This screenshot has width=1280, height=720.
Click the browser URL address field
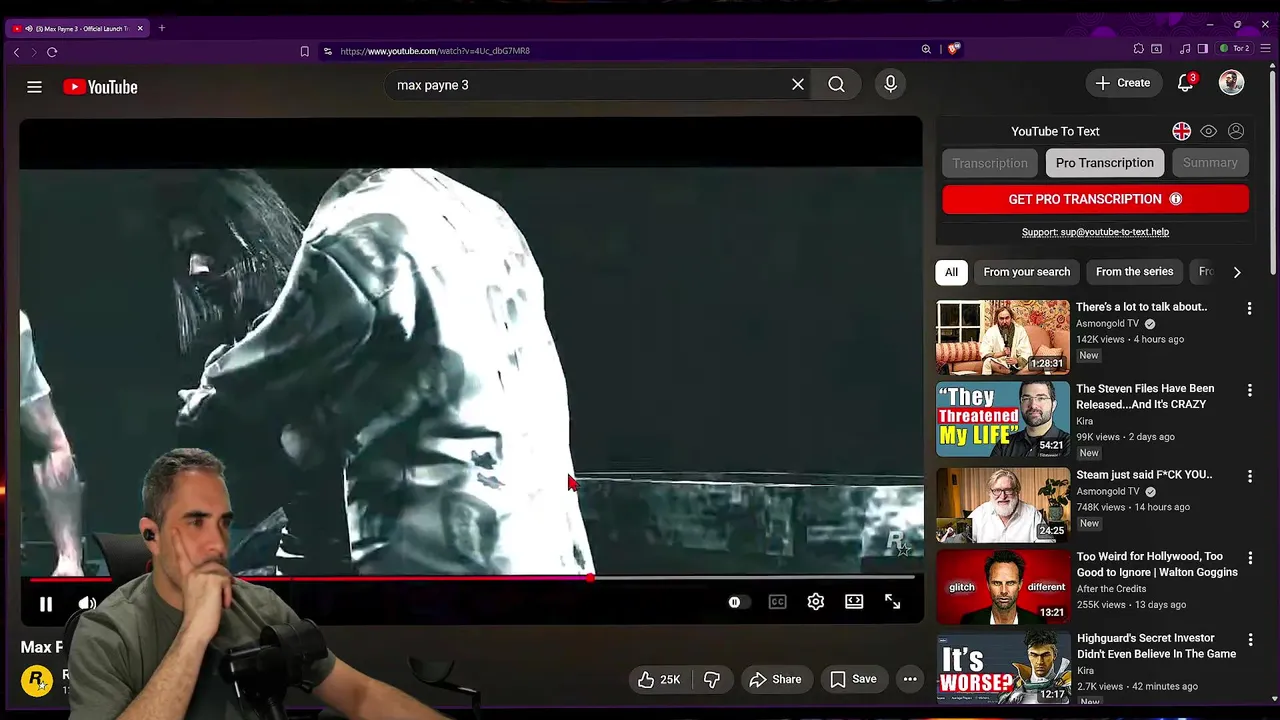pos(620,51)
